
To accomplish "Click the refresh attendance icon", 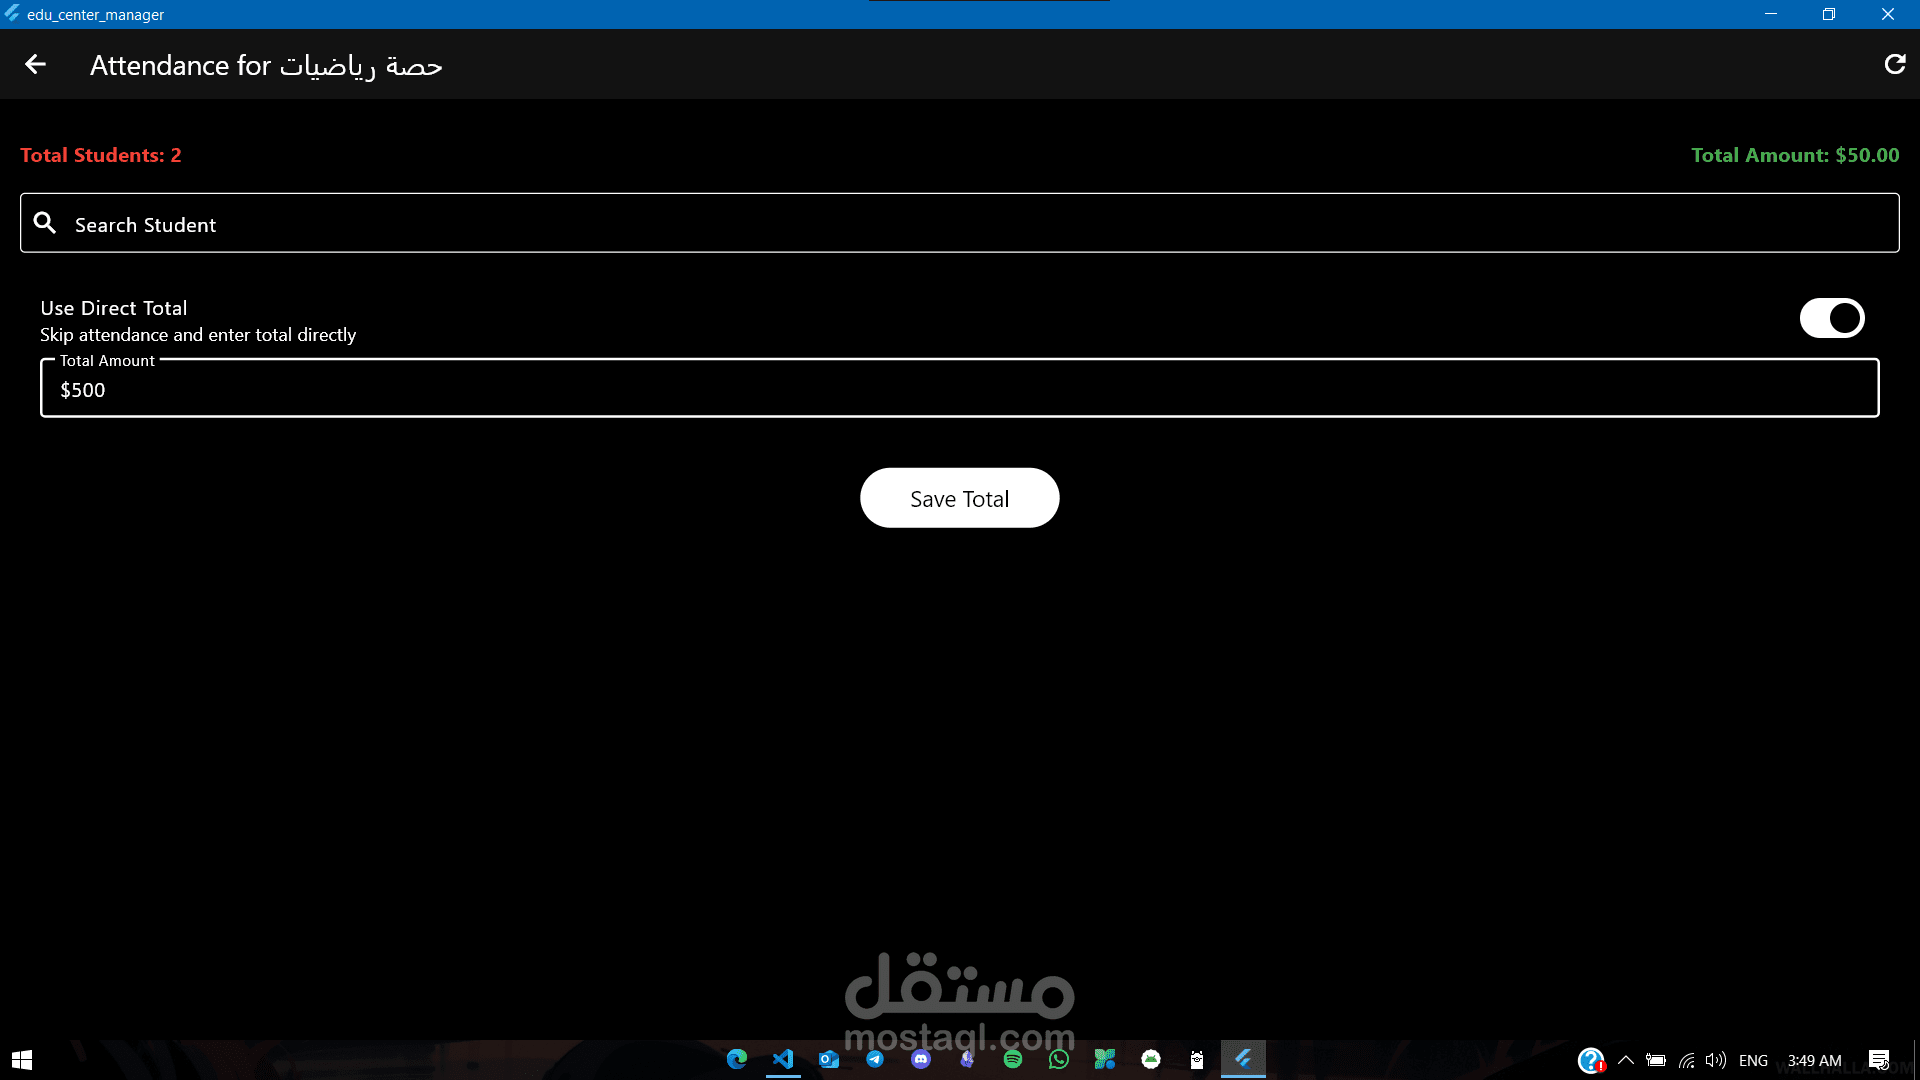I will (x=1894, y=65).
